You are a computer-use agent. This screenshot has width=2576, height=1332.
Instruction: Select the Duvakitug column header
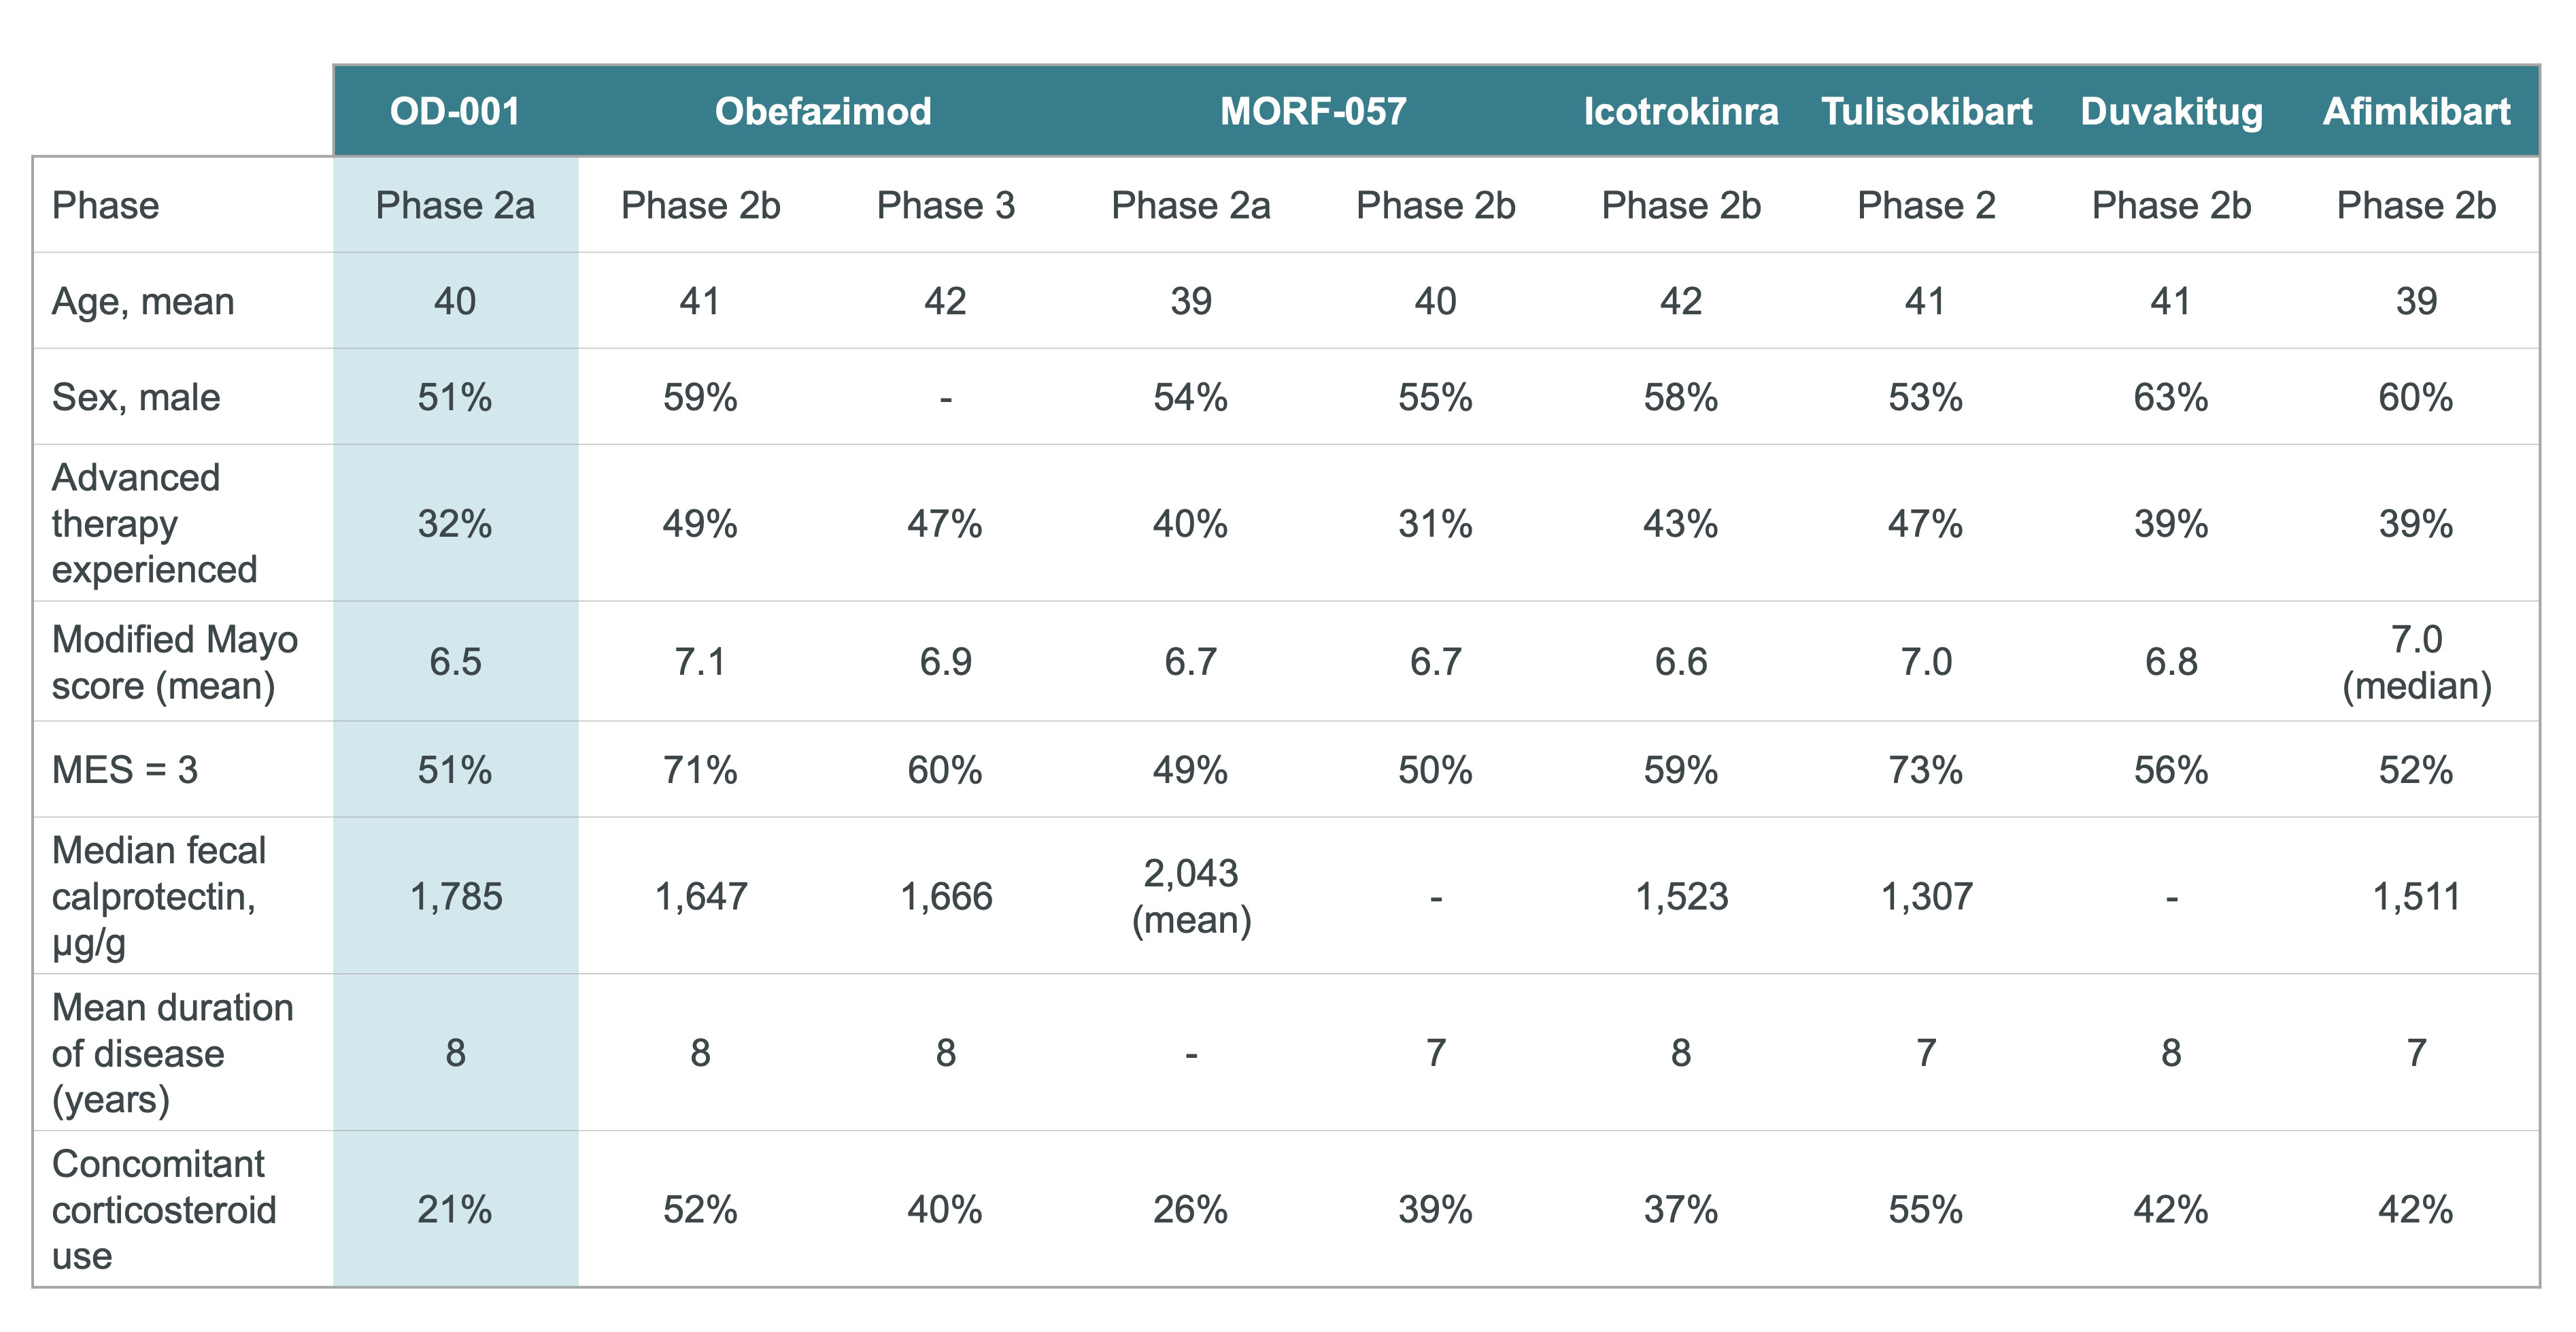(x=2171, y=111)
